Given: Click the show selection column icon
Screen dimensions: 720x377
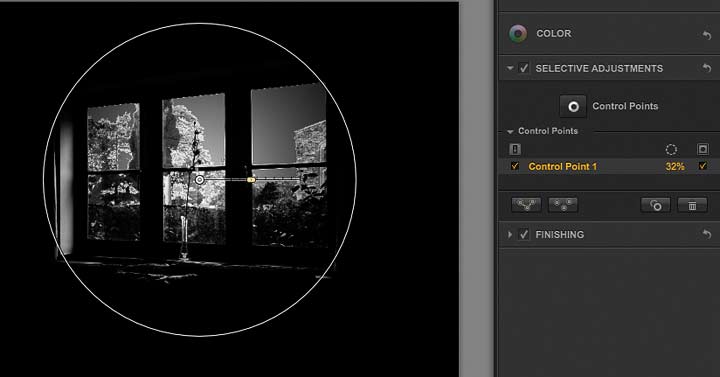Looking at the screenshot, I should pos(703,149).
